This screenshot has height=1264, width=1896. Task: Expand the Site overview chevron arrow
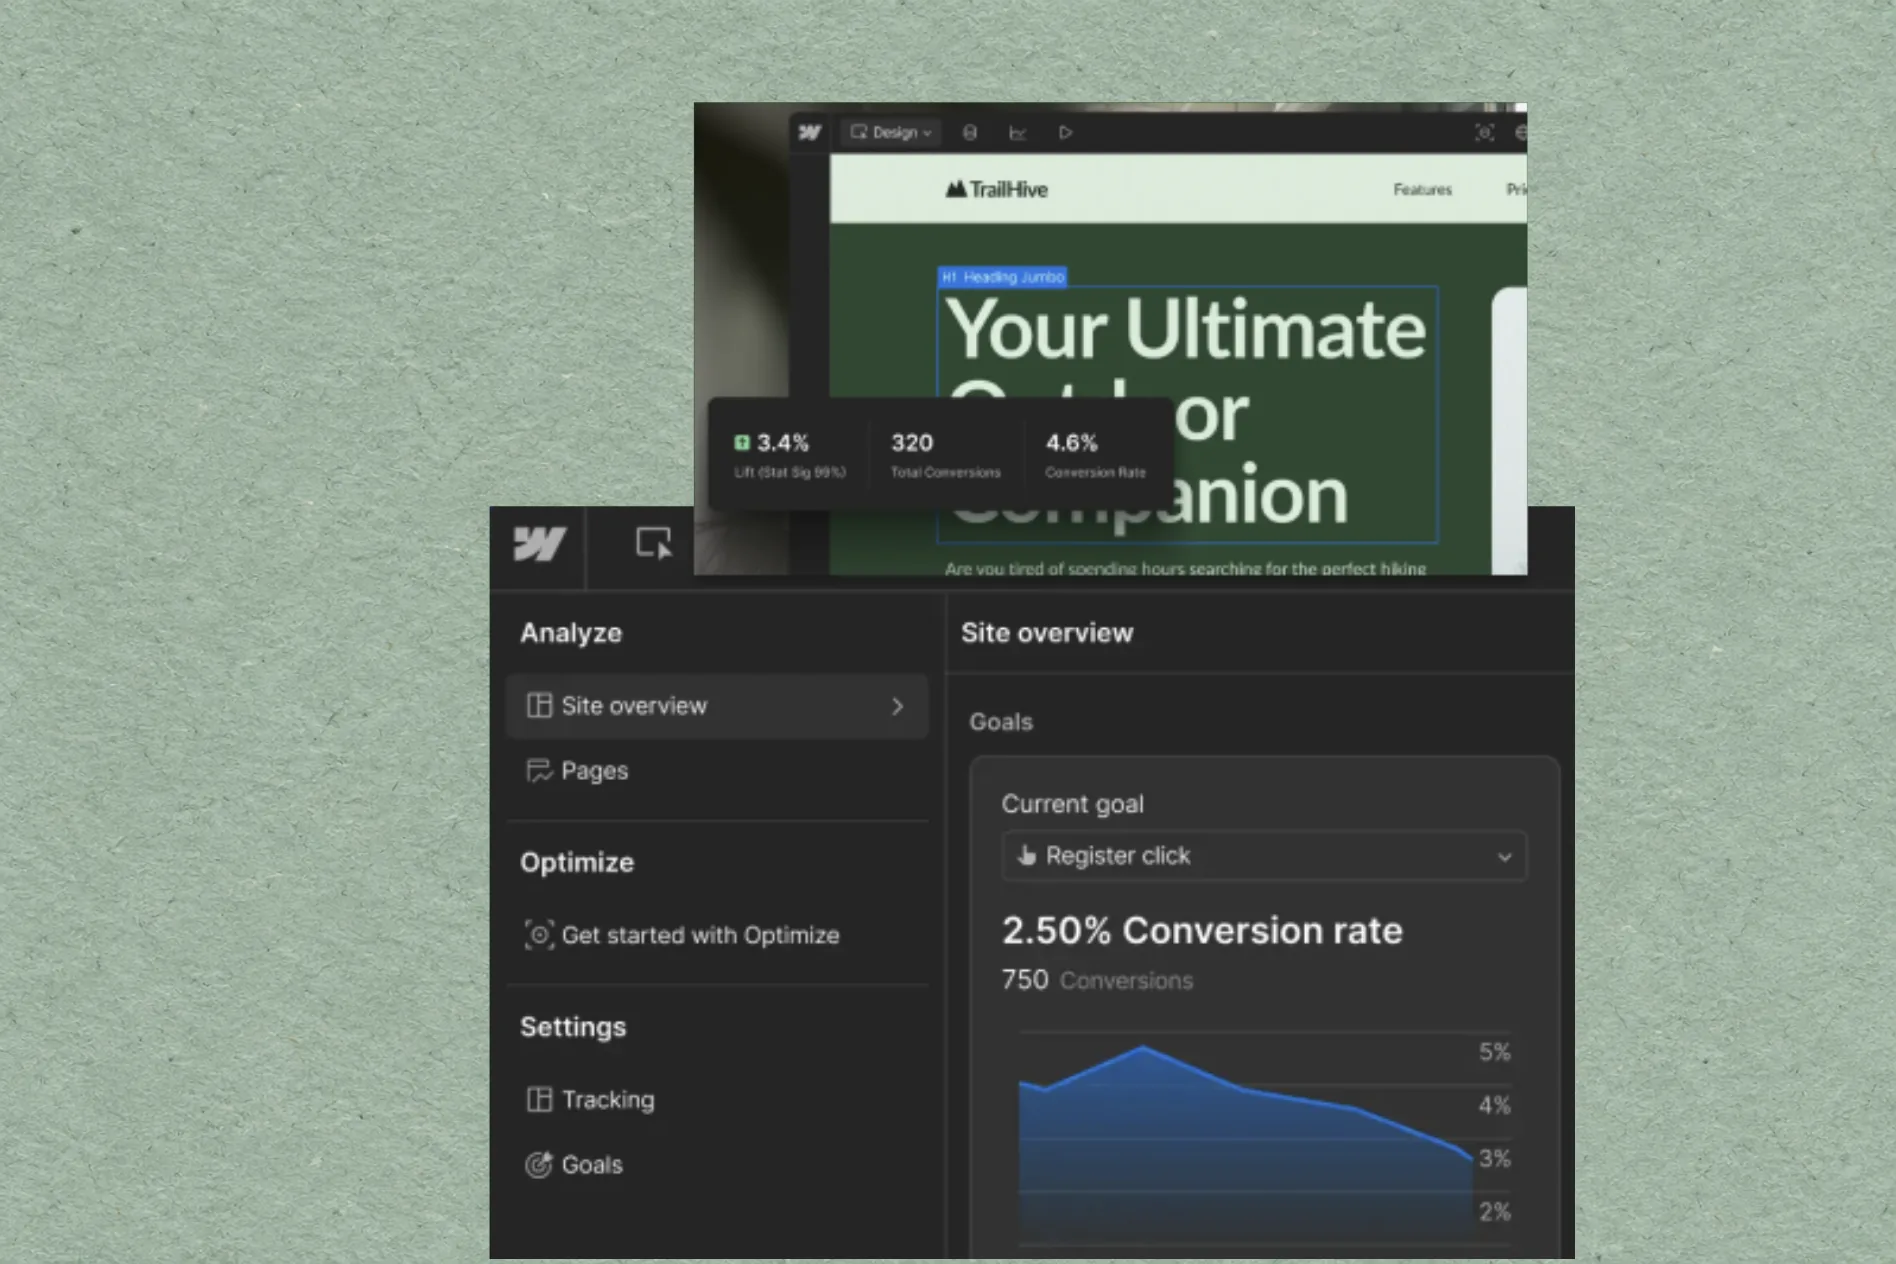point(897,706)
